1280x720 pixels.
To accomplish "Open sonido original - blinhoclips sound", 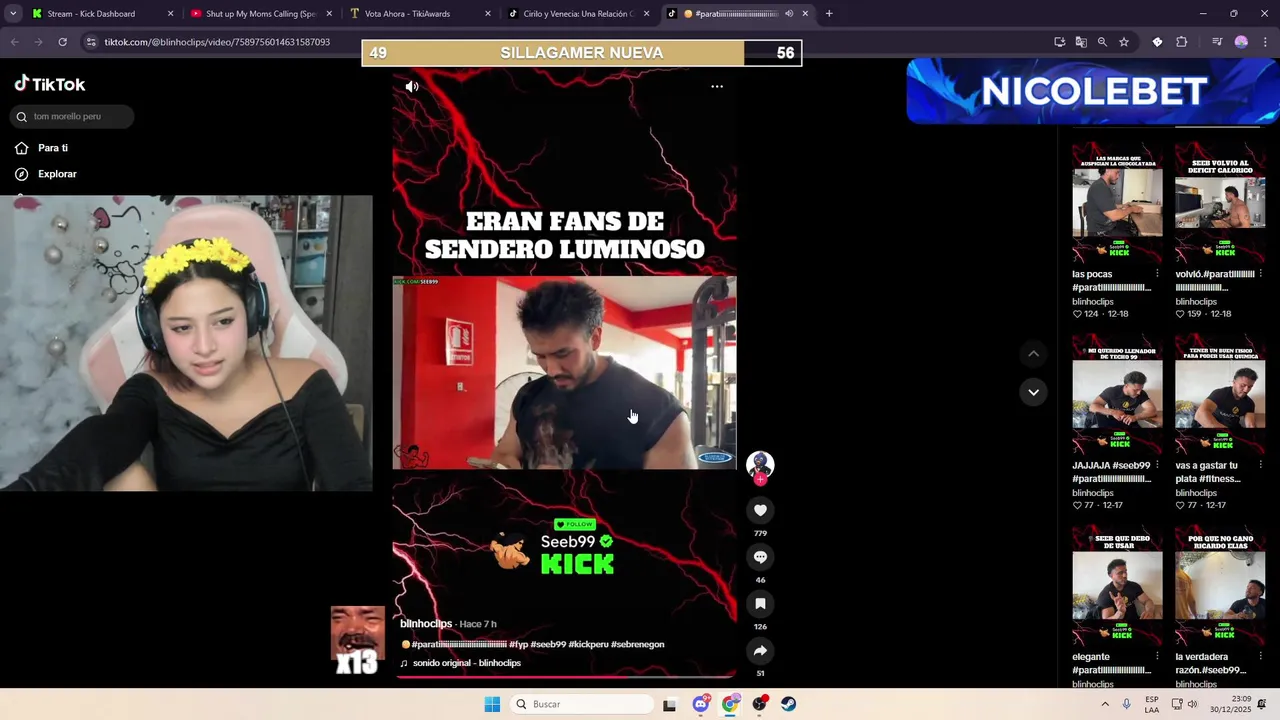I will pyautogui.click(x=460, y=663).
